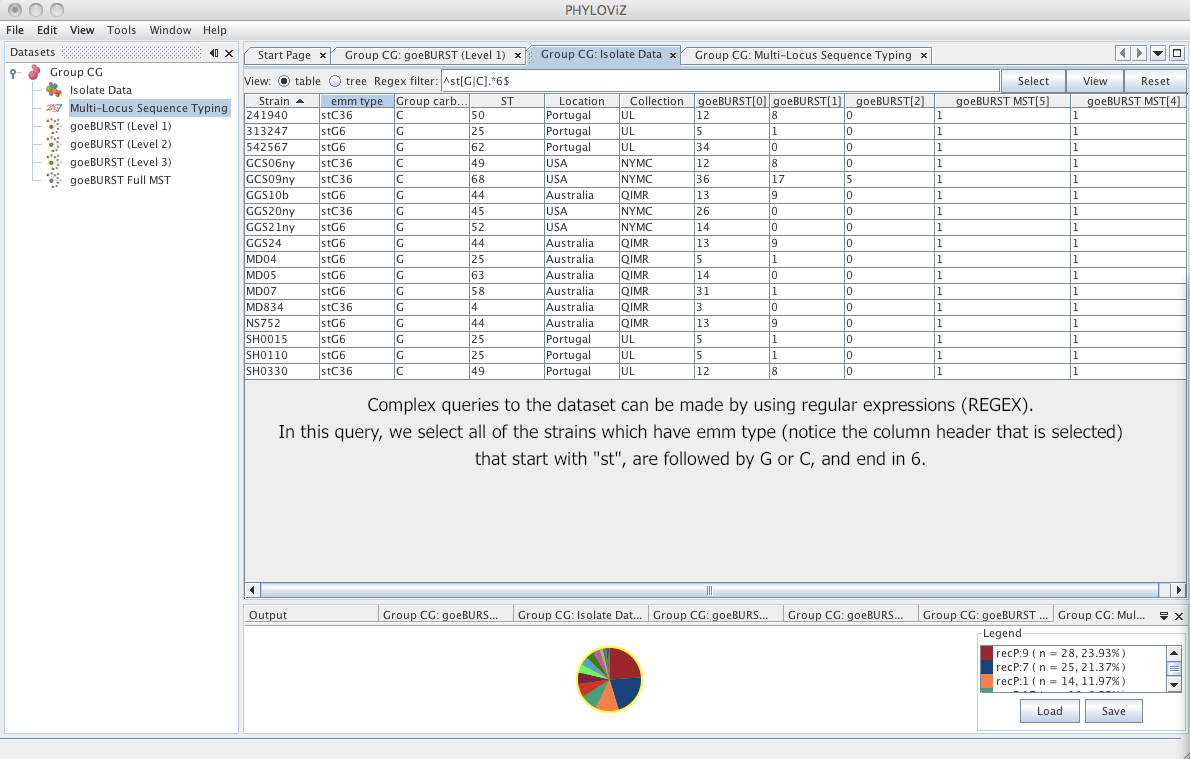Screen dimensions: 1190x759
Task: Click the strain cell GCS06ny
Action: point(282,163)
